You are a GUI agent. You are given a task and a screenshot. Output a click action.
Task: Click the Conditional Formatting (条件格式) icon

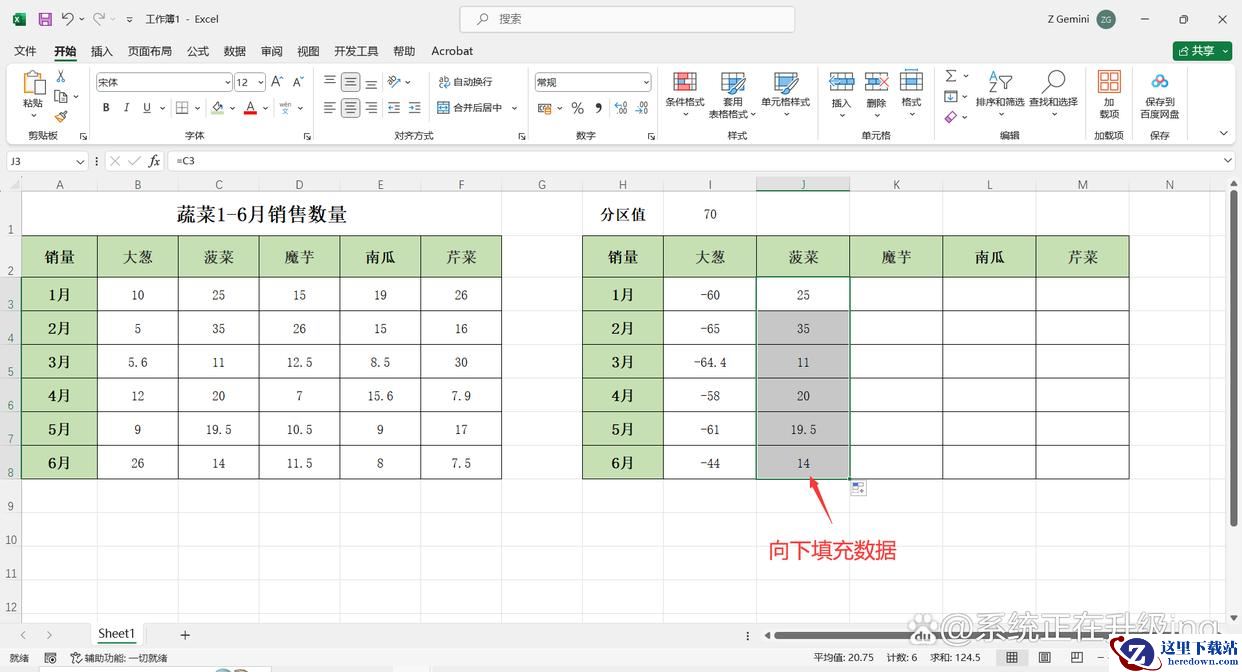(x=684, y=91)
